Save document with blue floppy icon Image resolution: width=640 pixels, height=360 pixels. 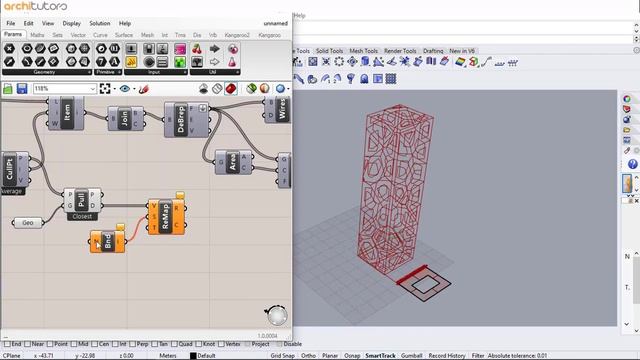[22, 89]
